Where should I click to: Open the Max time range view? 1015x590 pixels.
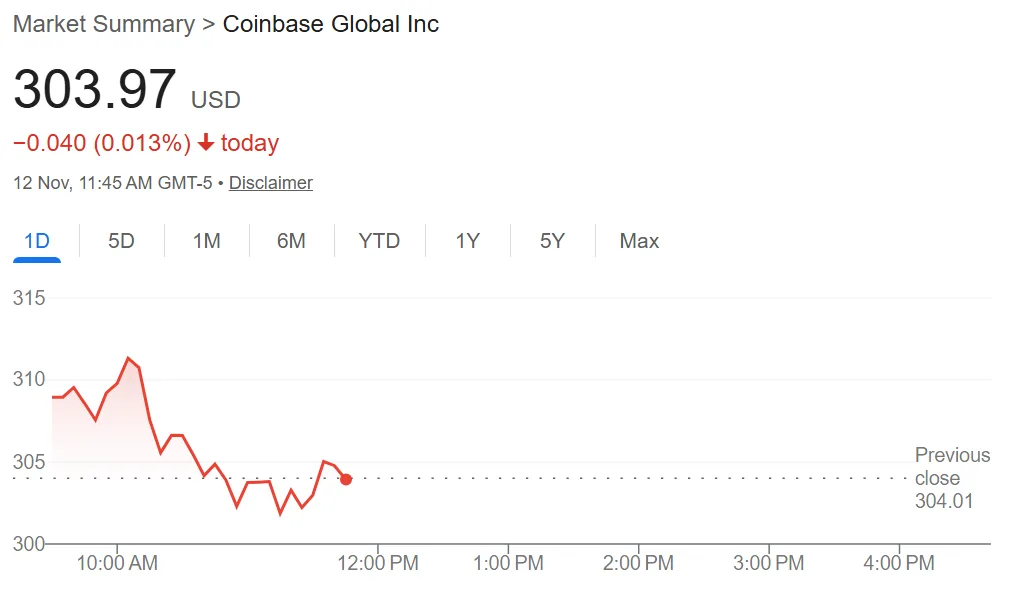(x=639, y=241)
